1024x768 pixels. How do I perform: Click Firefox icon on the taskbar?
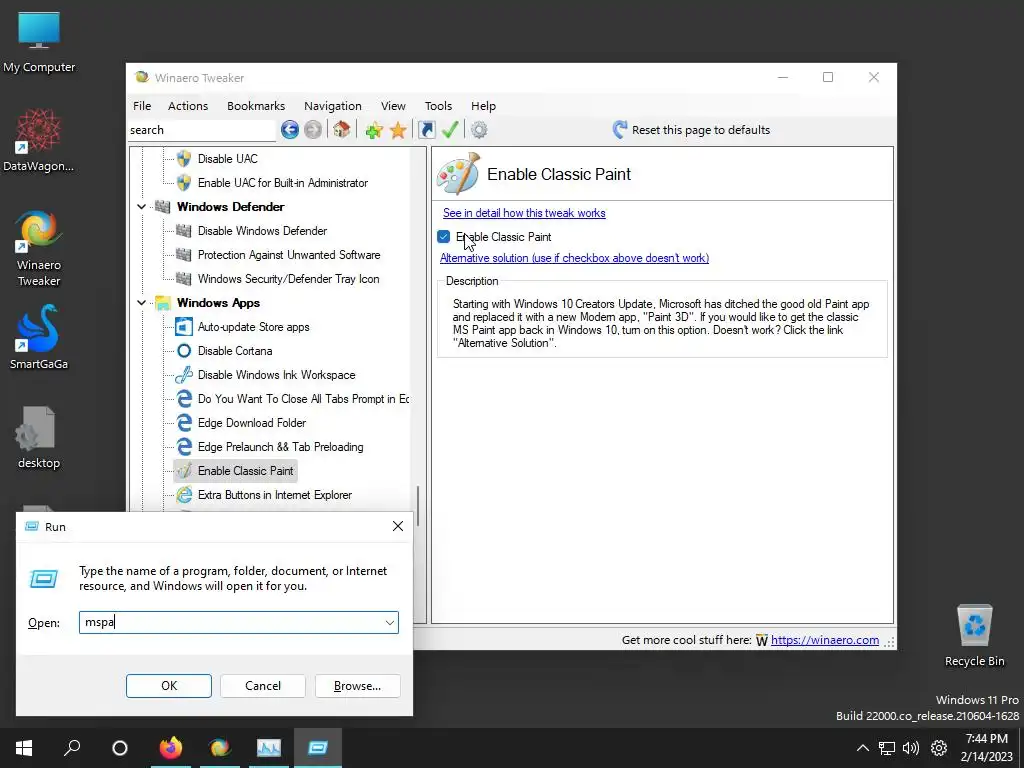point(171,748)
